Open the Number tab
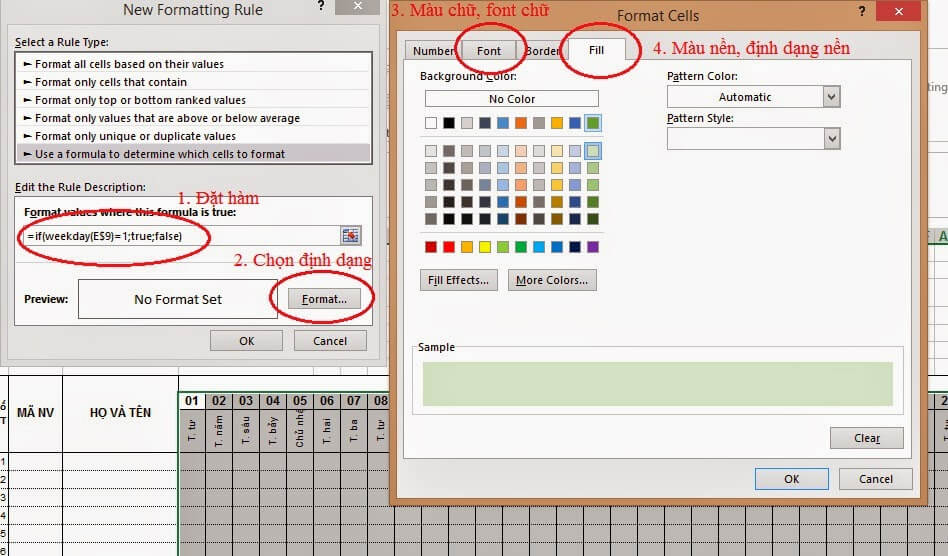This screenshot has height=556, width=948. pyautogui.click(x=433, y=51)
